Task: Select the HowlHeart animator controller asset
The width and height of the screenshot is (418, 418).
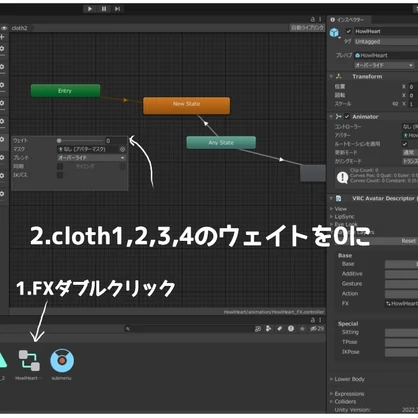Action: [29, 361]
